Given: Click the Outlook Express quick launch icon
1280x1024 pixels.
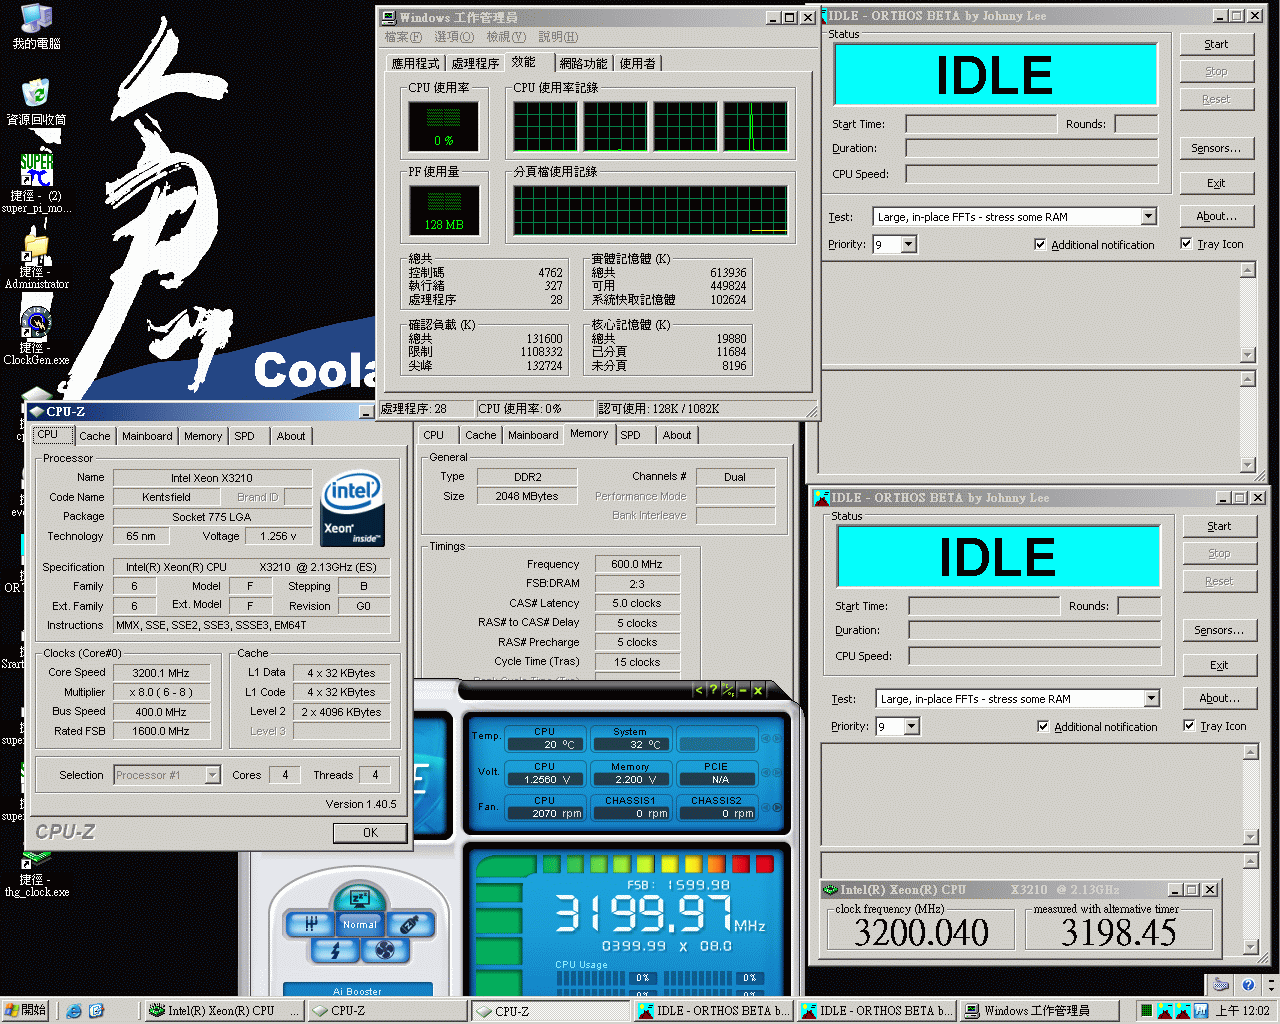Looking at the screenshot, I should point(96,1011).
